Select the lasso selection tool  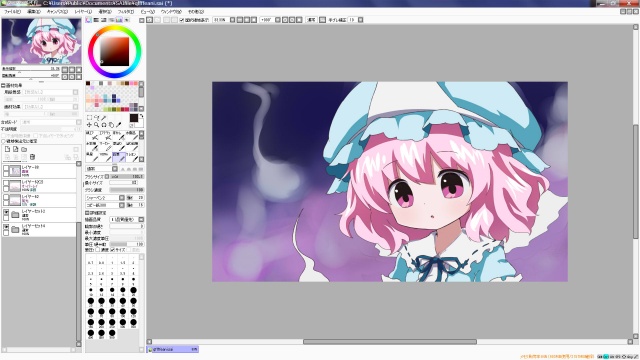pyautogui.click(x=97, y=118)
